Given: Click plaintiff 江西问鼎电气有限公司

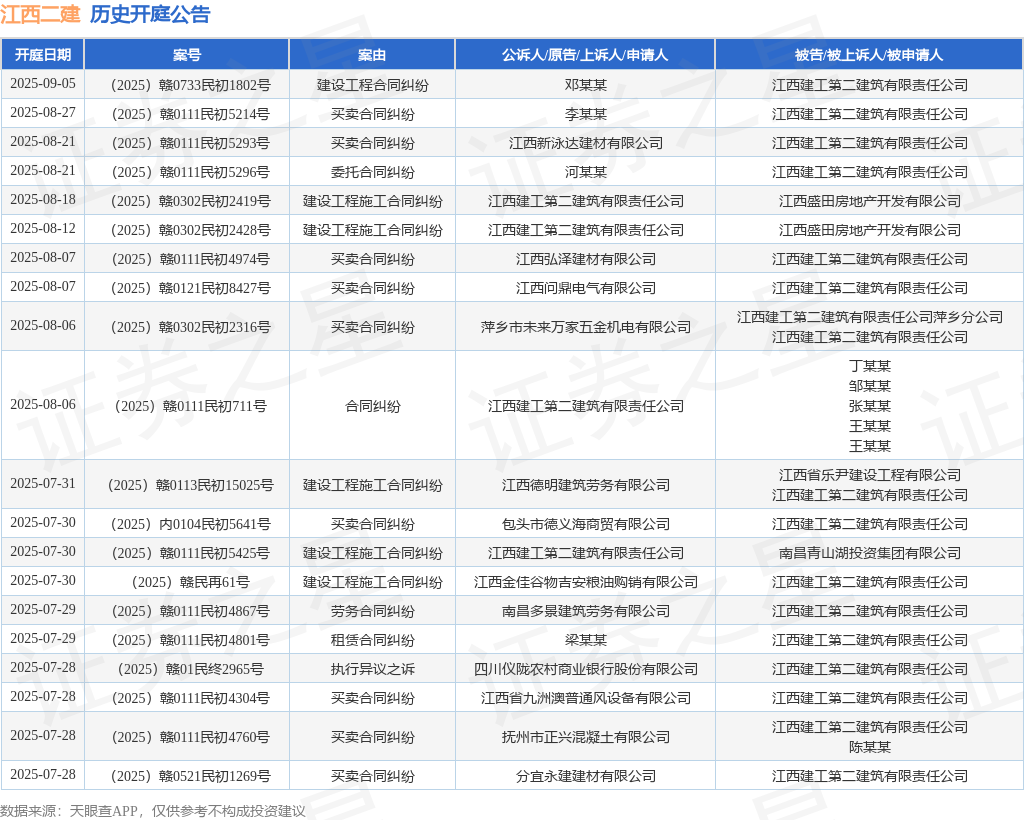Looking at the screenshot, I should 586,288.
